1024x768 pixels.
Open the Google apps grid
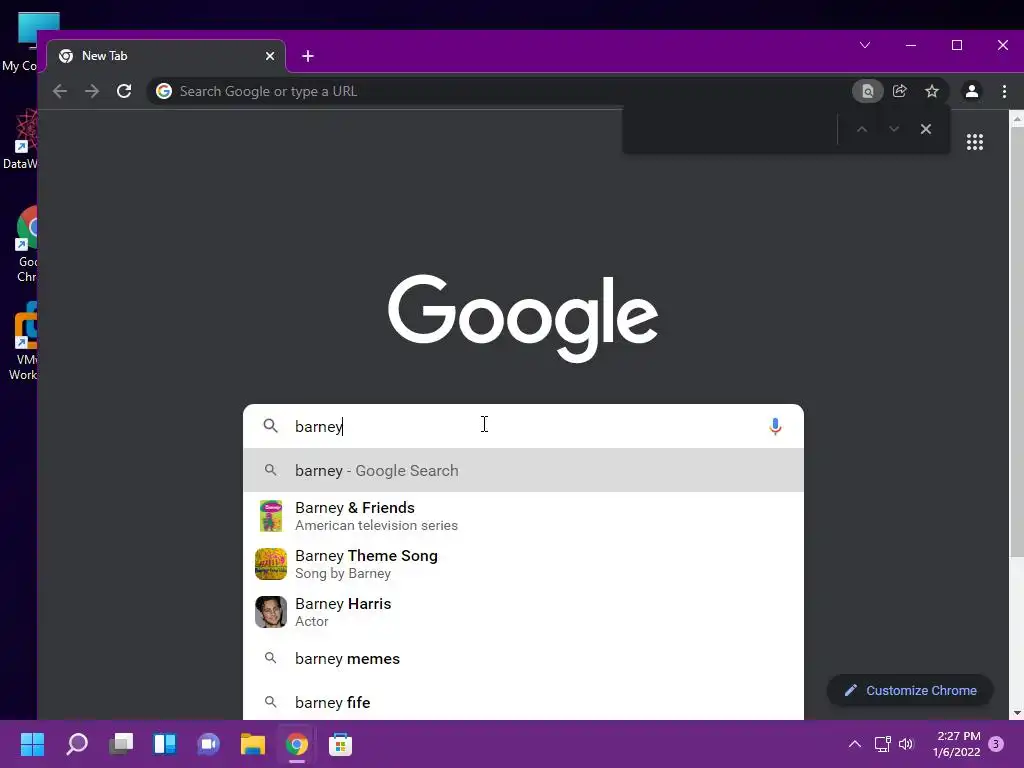pos(975,142)
